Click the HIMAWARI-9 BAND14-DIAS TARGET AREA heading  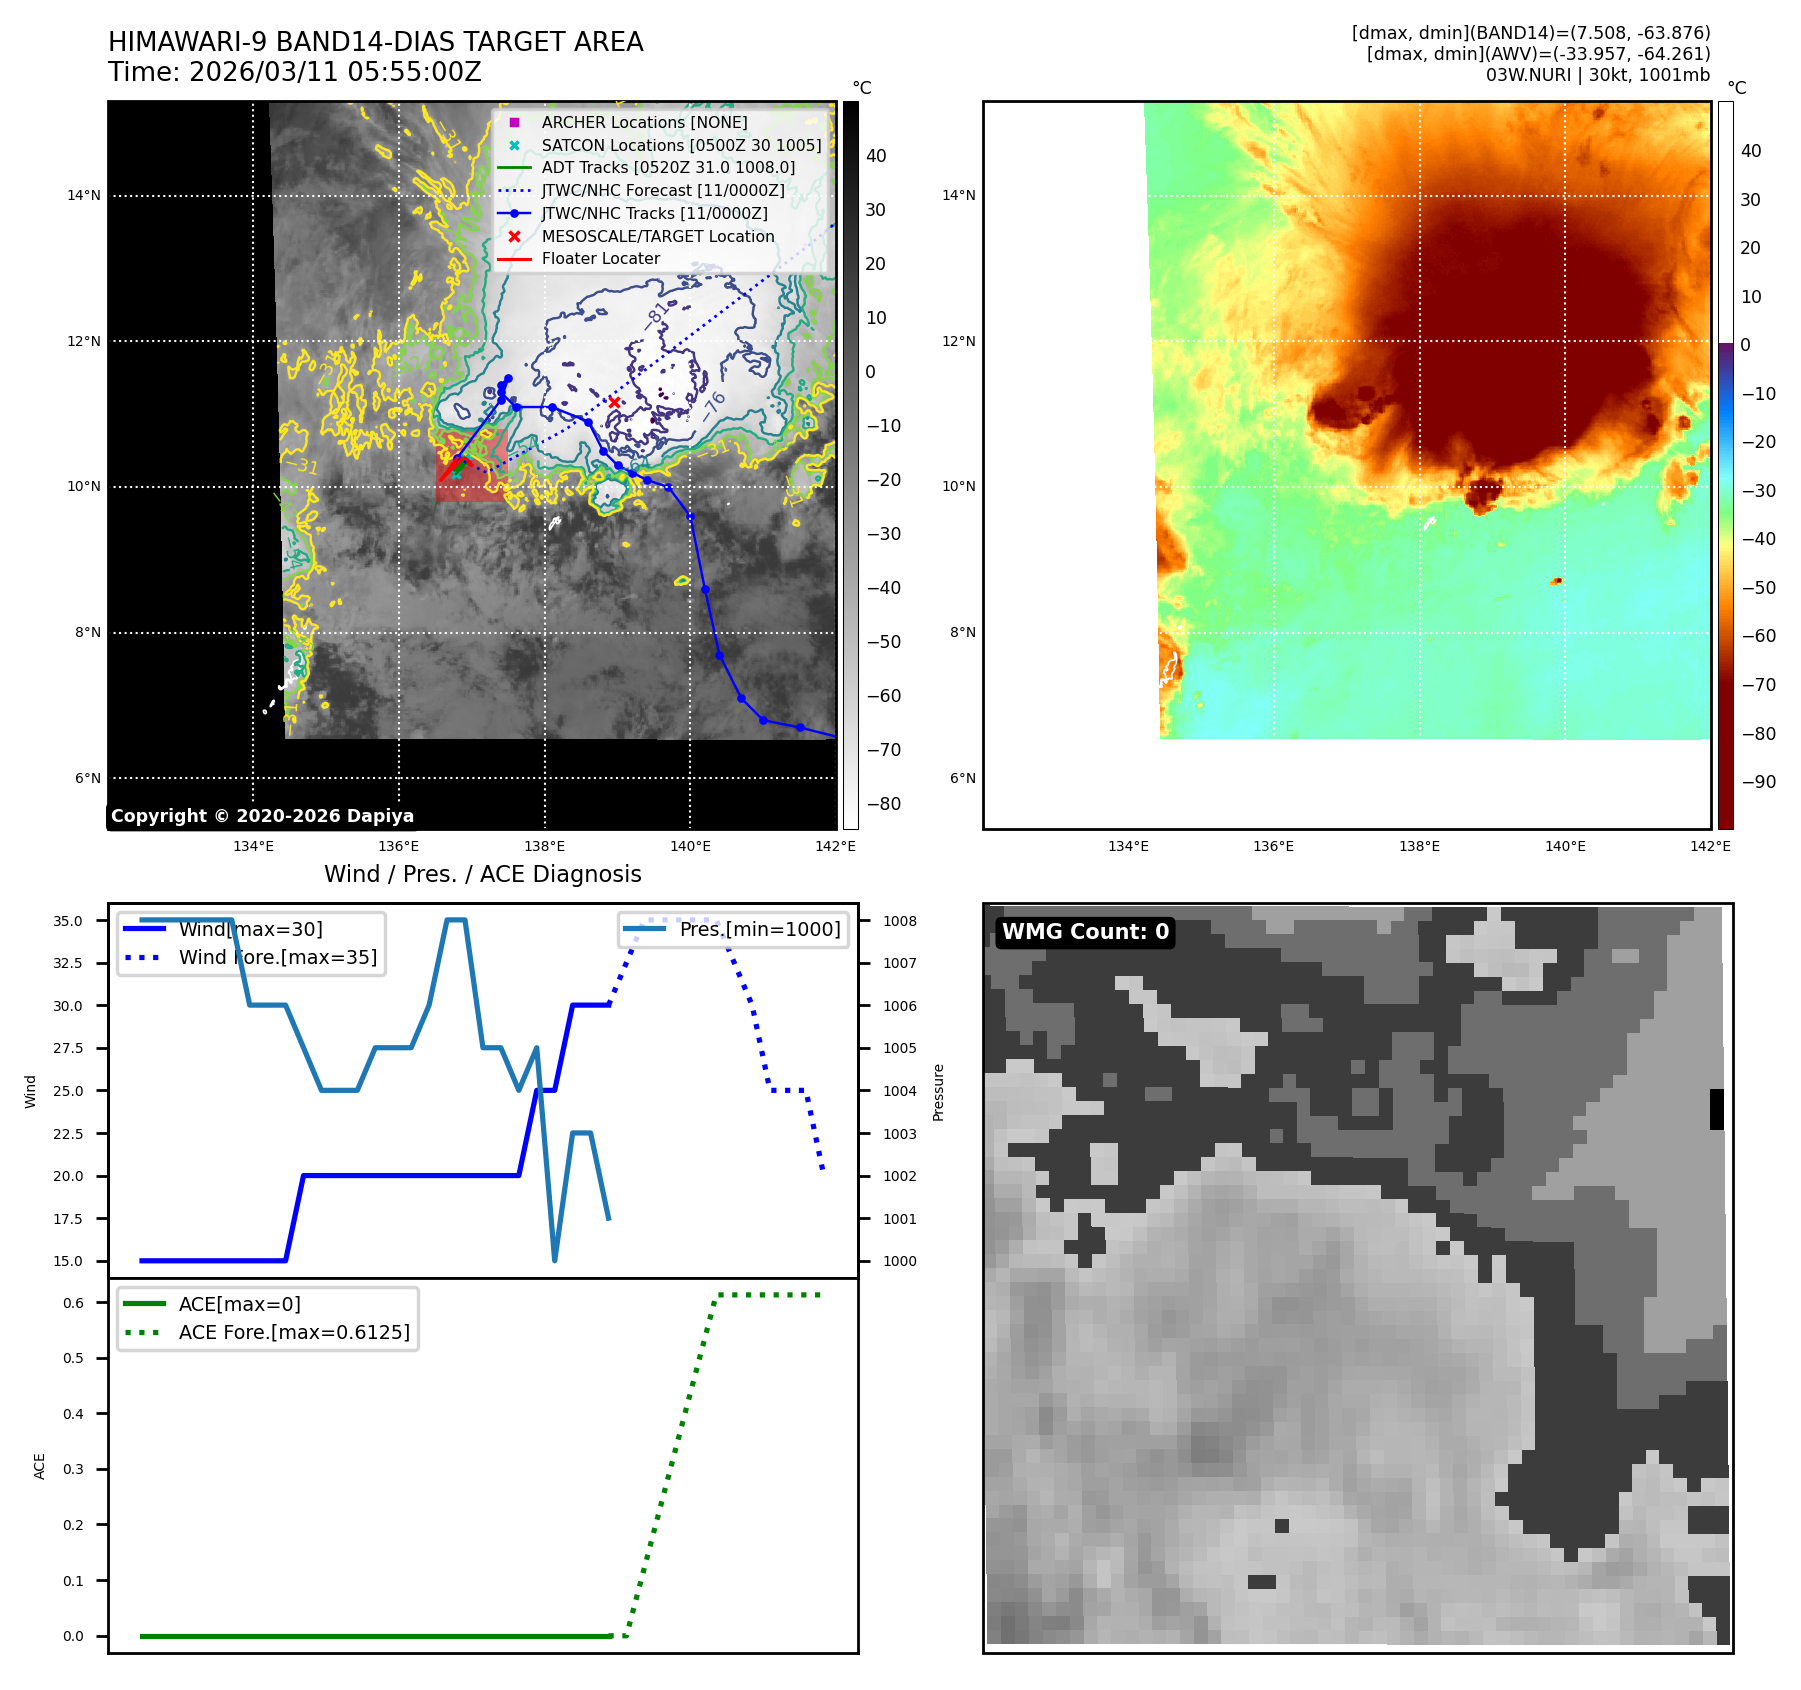pos(375,42)
